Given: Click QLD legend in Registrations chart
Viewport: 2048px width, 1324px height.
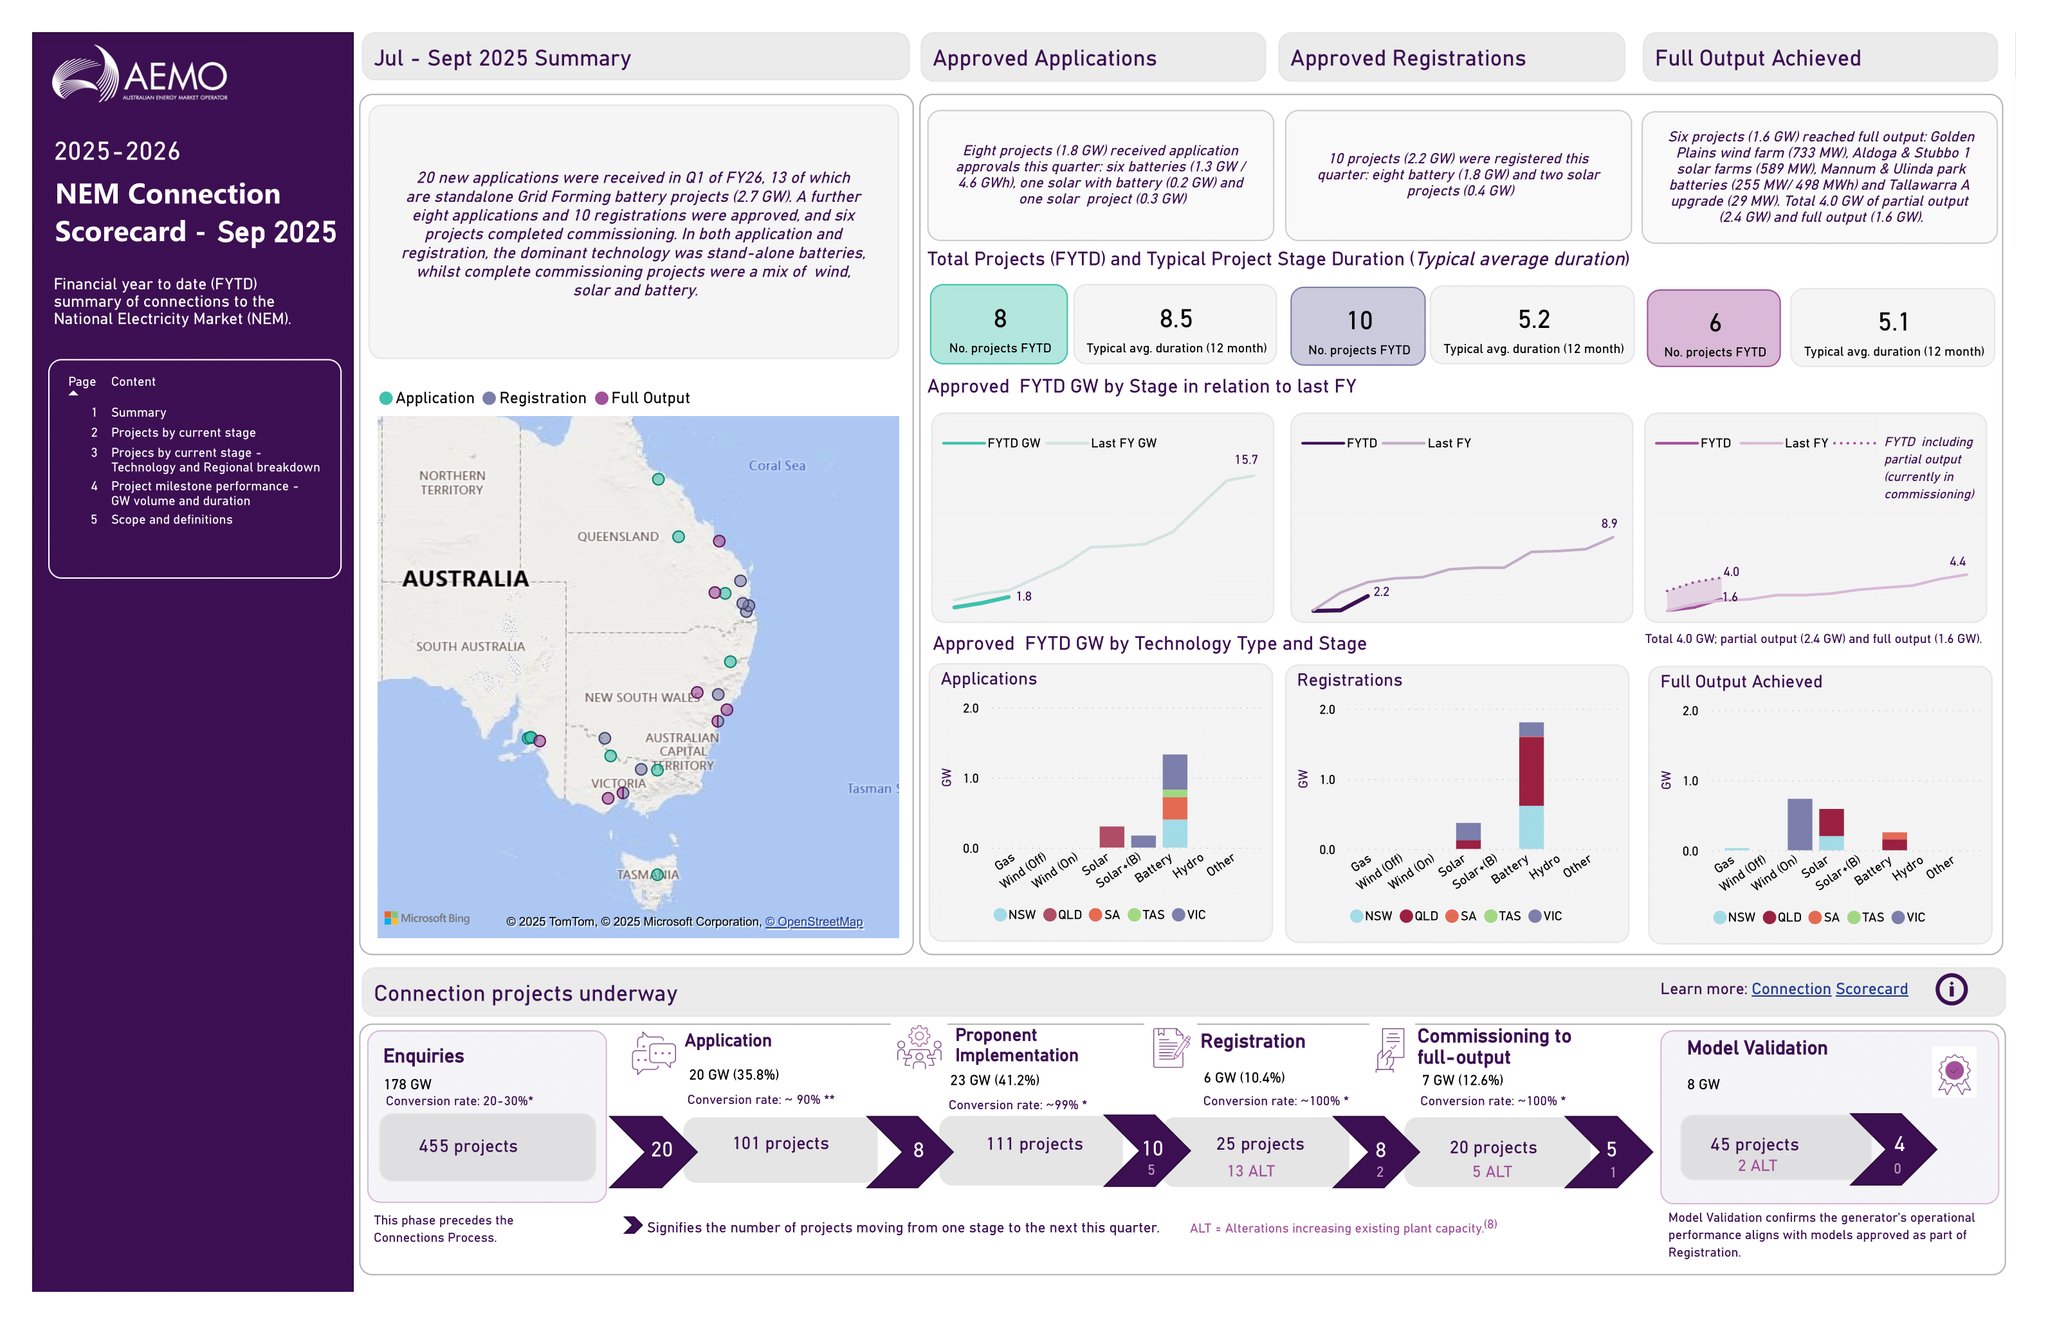Looking at the screenshot, I should click(x=1418, y=916).
